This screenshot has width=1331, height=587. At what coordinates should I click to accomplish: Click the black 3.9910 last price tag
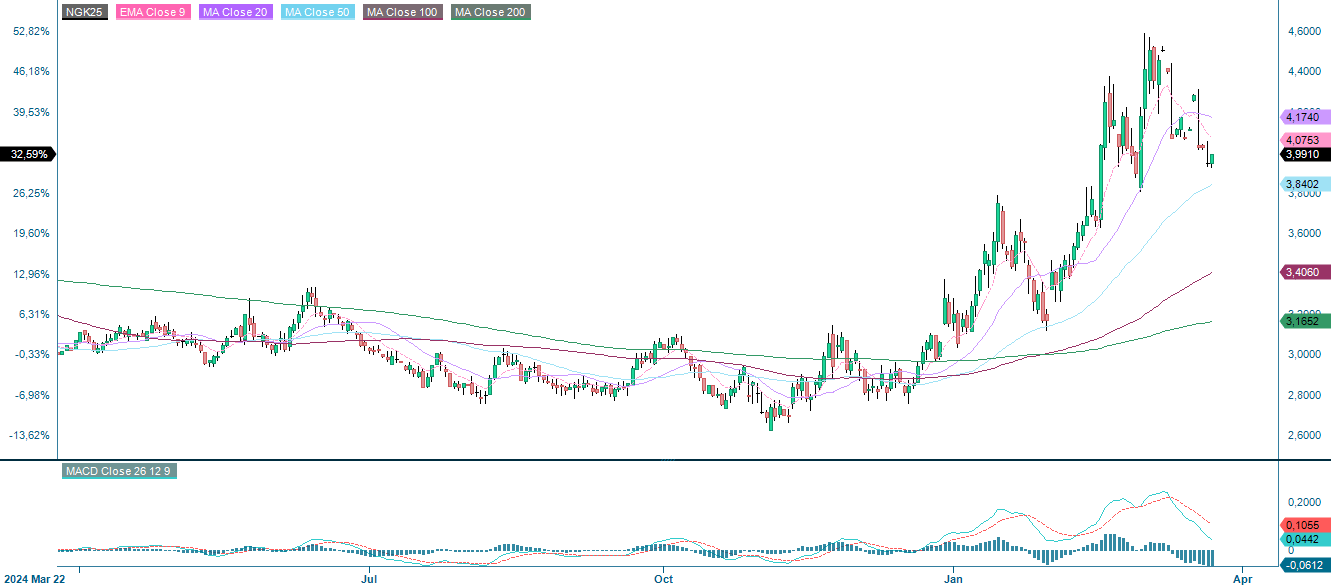1306,154
